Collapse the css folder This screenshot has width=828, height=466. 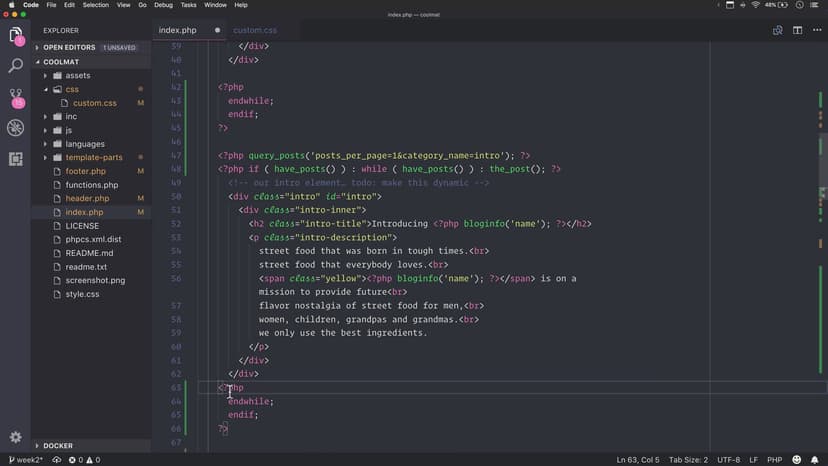[x=71, y=89]
